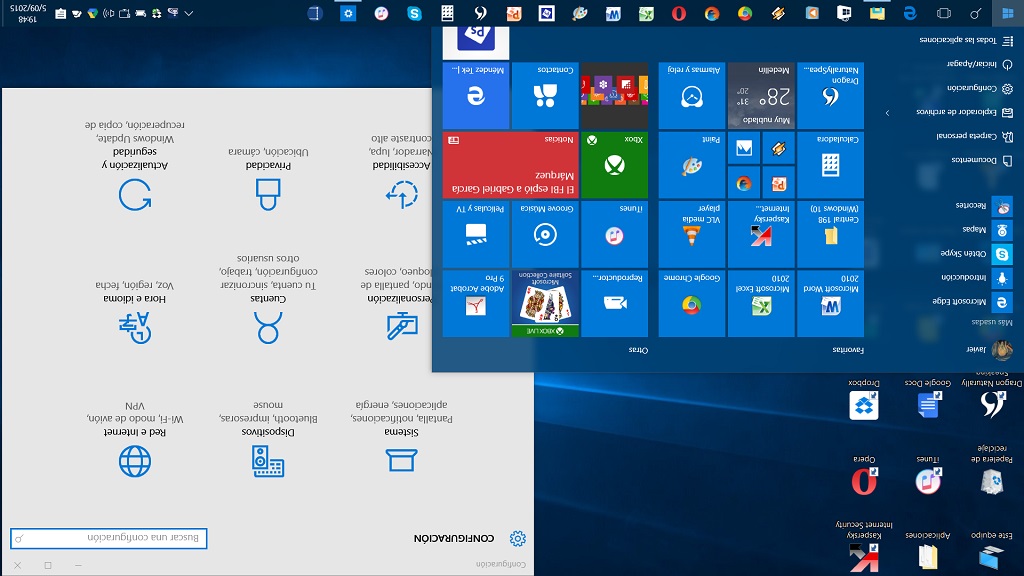Open the small Photos tile in Start menu
Image resolution: width=1024 pixels, height=576 pixels.
(x=744, y=148)
